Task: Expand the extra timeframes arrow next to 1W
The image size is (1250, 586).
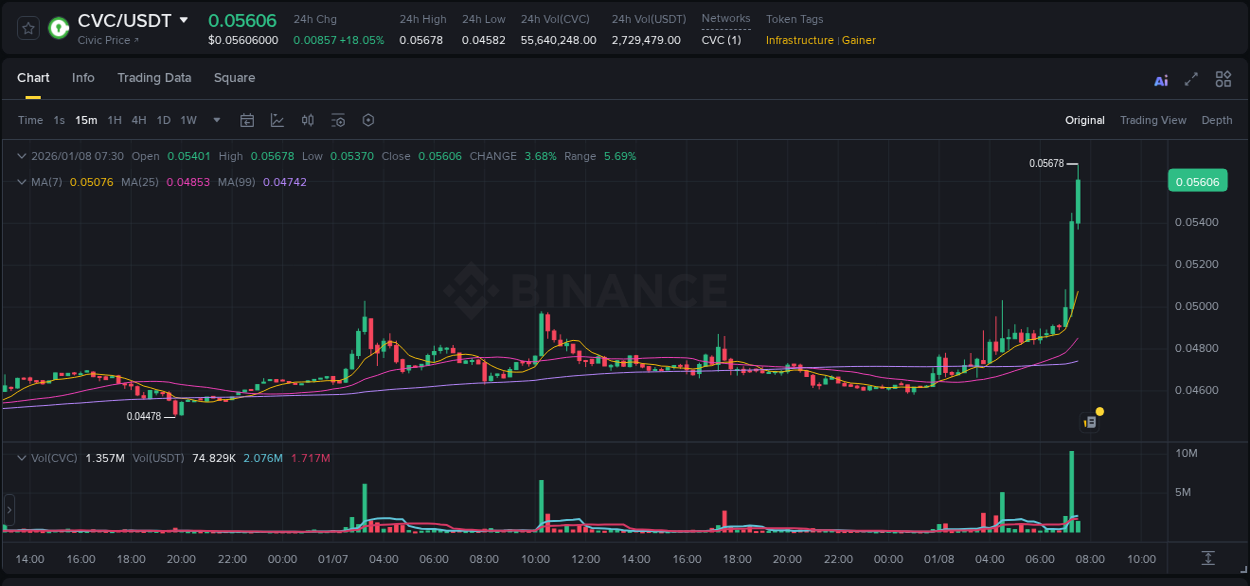Action: coord(215,120)
